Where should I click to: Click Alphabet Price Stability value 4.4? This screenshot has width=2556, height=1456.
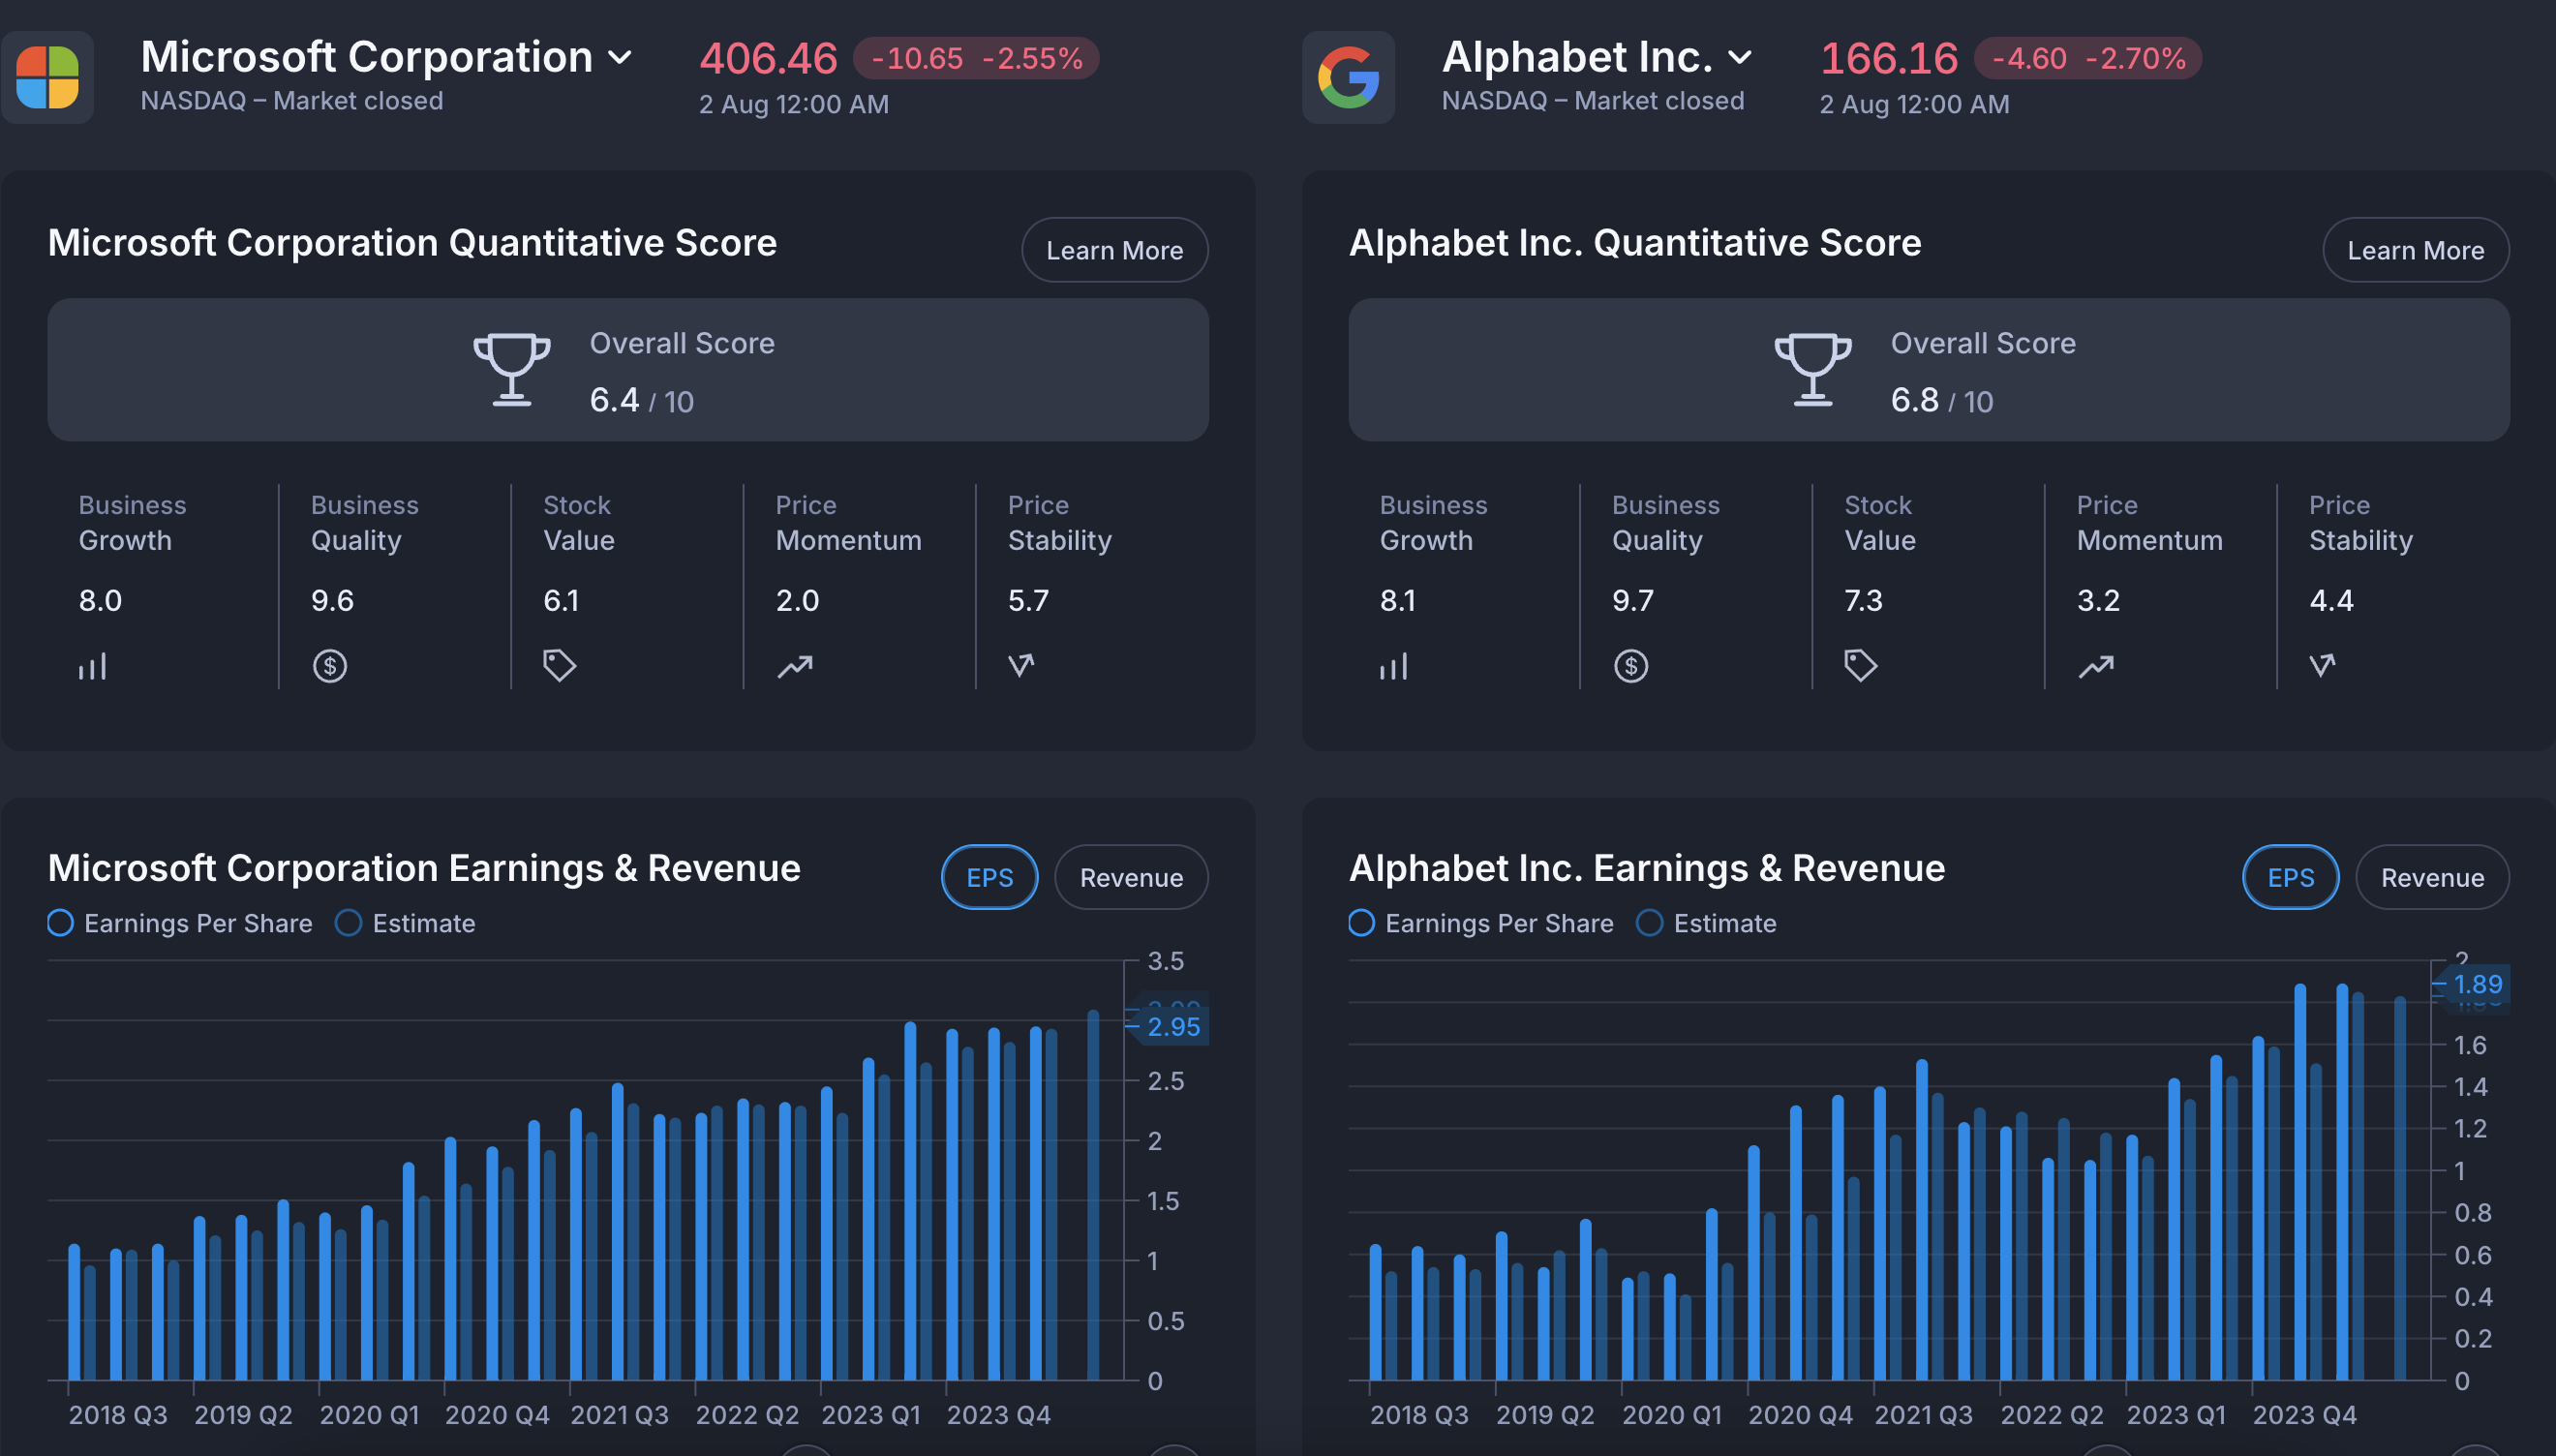click(x=2331, y=600)
